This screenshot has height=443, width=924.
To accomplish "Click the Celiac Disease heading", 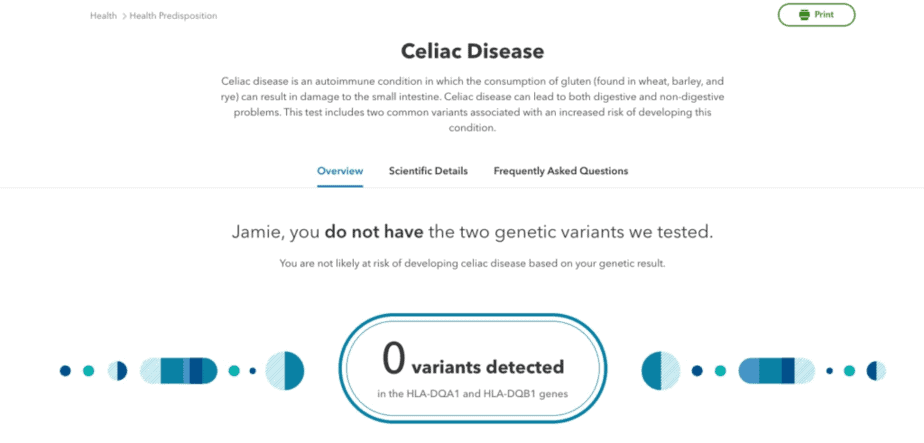I will (473, 51).
